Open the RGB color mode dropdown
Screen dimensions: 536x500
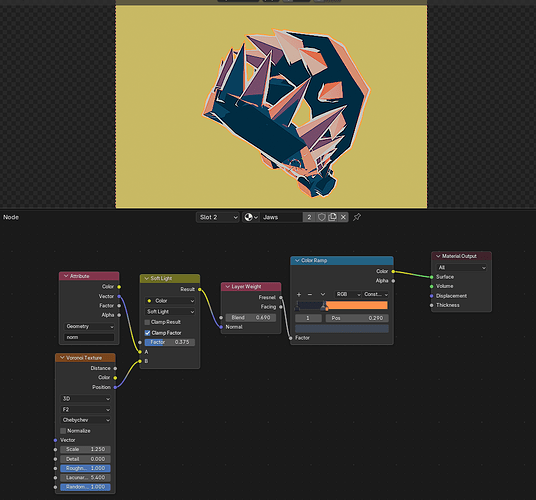click(x=348, y=294)
